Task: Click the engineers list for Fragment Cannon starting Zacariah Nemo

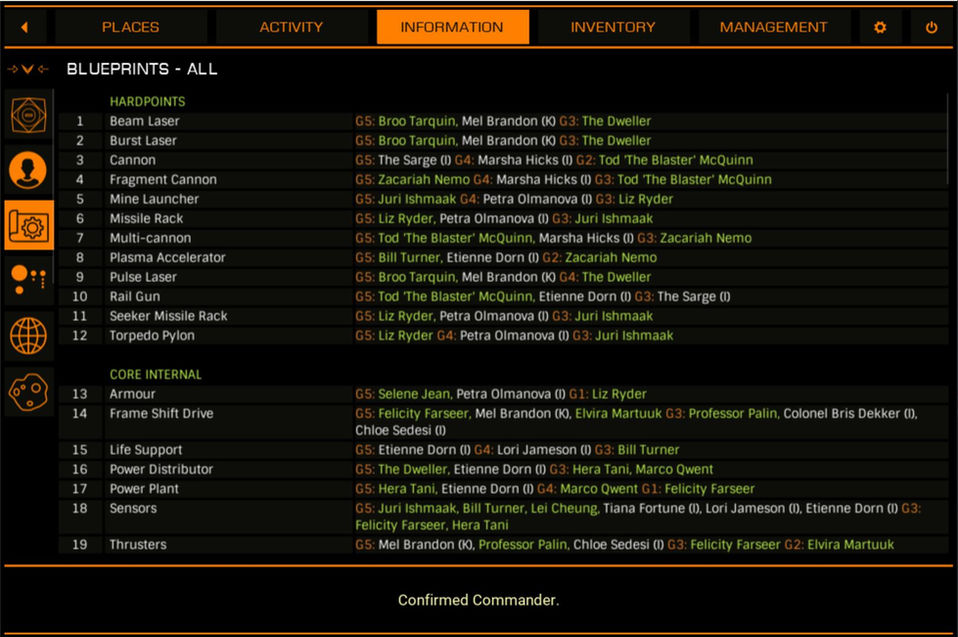Action: [563, 180]
